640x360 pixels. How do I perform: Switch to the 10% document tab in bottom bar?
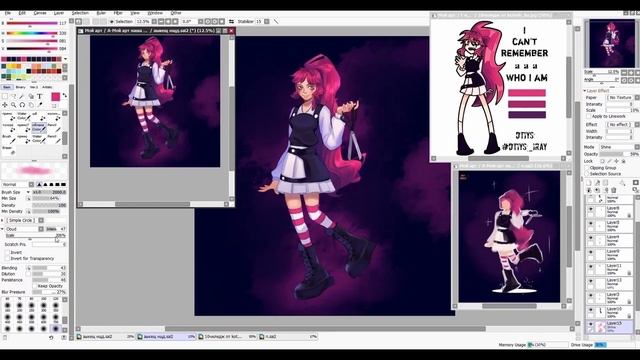[166, 337]
